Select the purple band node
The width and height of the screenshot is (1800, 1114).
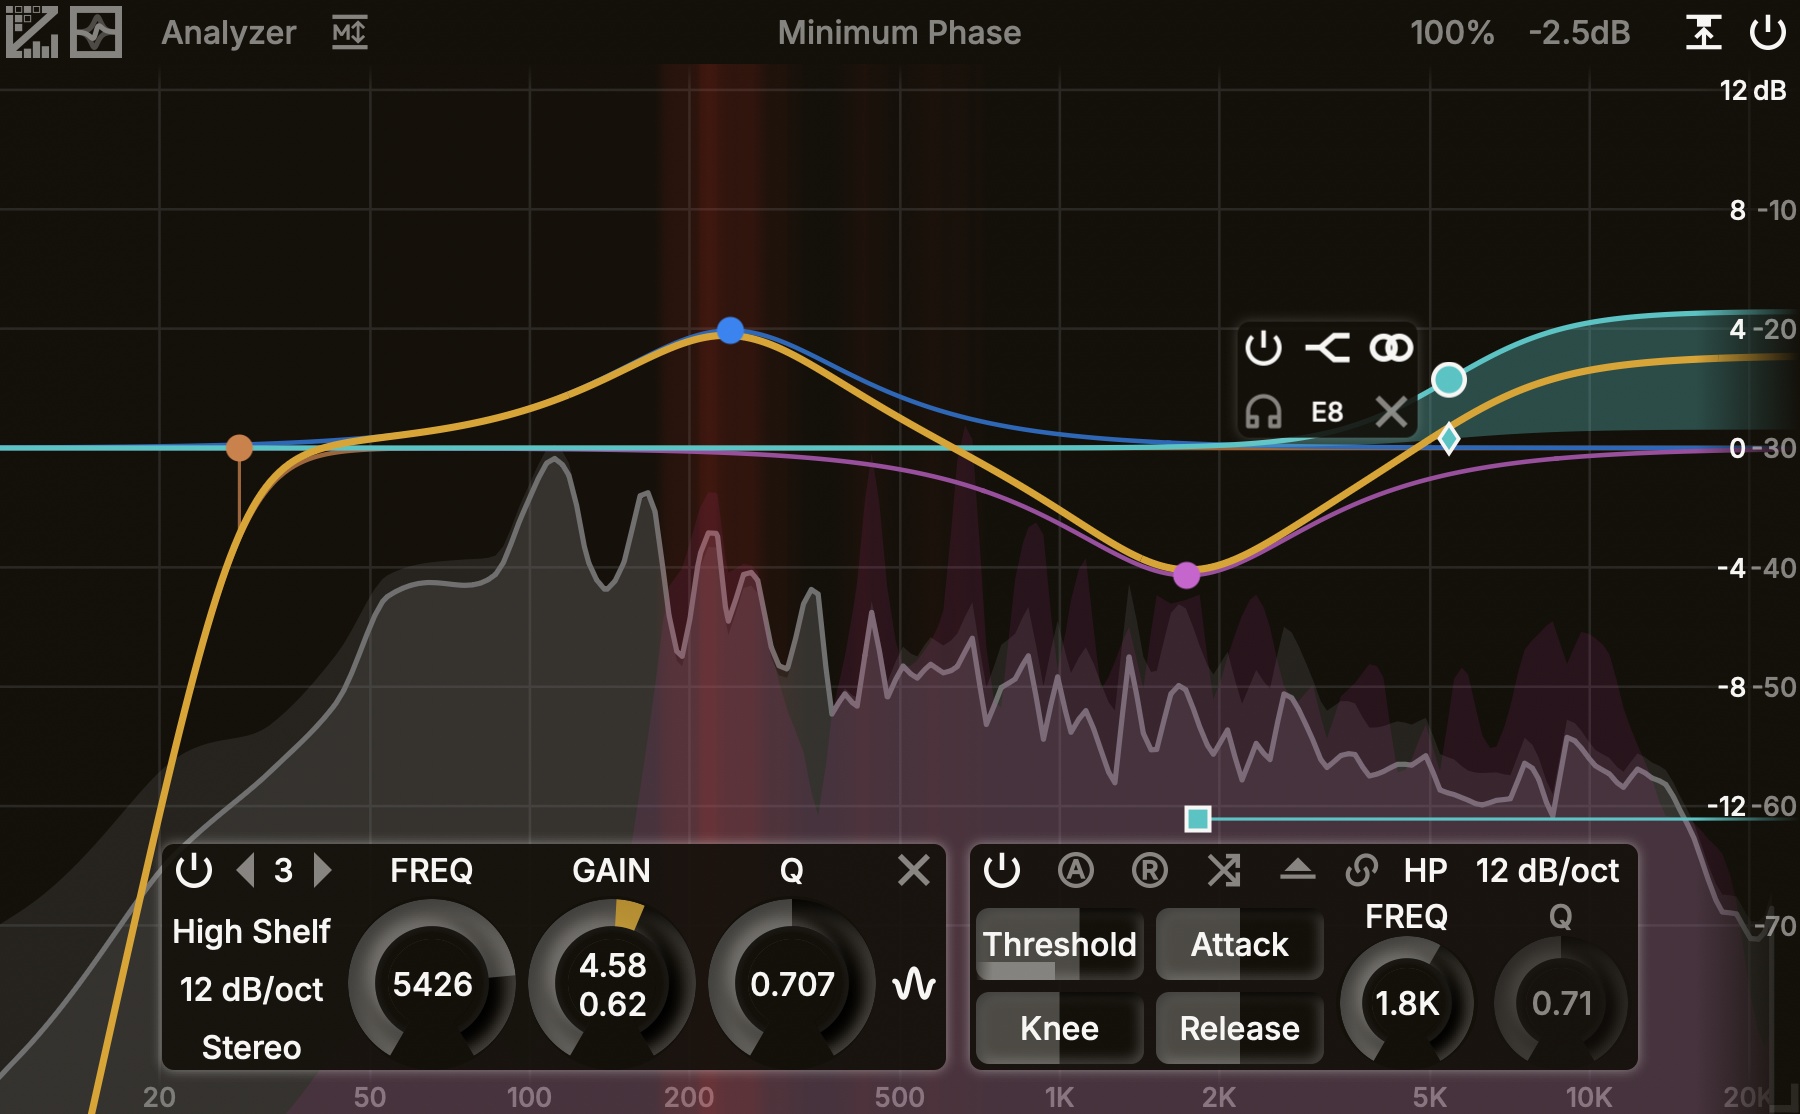1186,575
